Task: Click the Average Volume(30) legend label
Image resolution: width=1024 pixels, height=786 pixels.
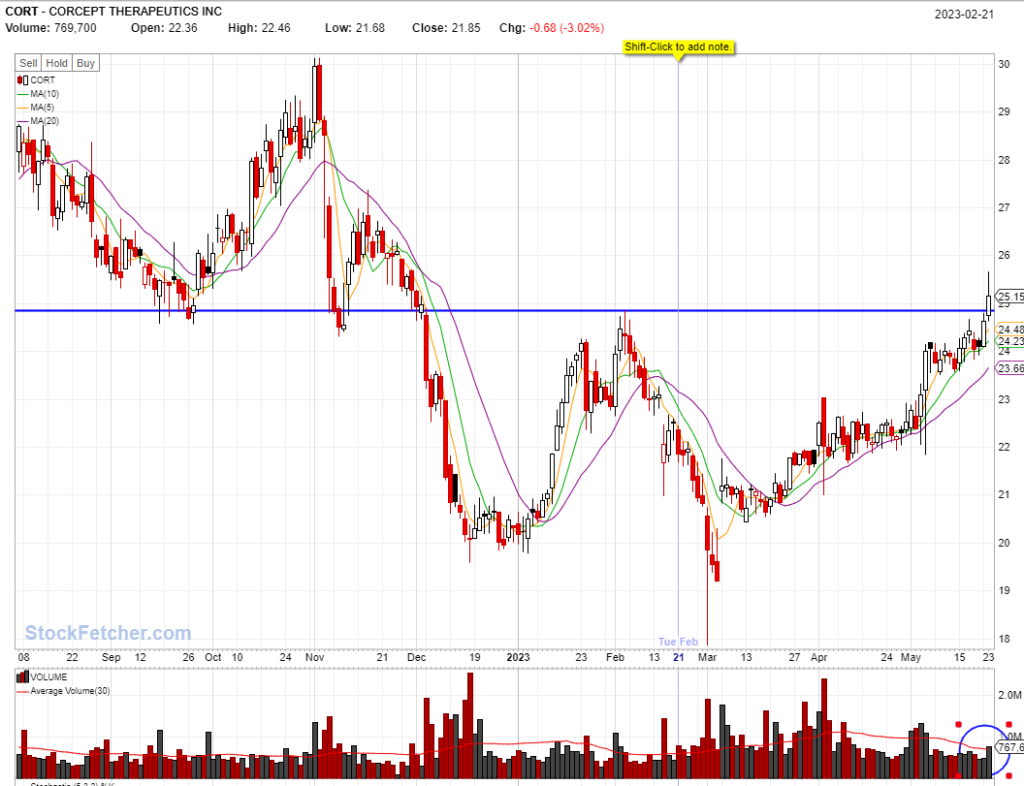Action: point(70,691)
